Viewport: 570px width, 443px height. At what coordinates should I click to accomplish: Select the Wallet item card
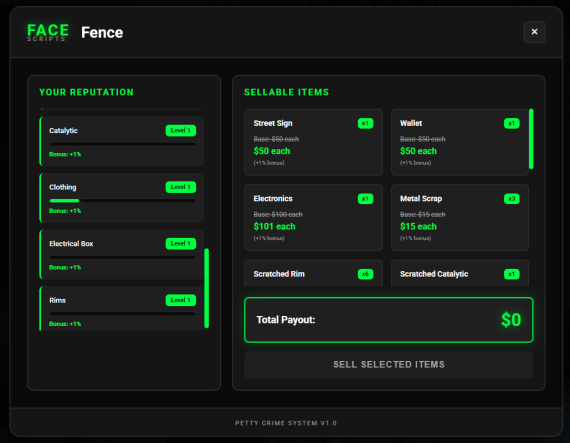pyautogui.click(x=459, y=142)
